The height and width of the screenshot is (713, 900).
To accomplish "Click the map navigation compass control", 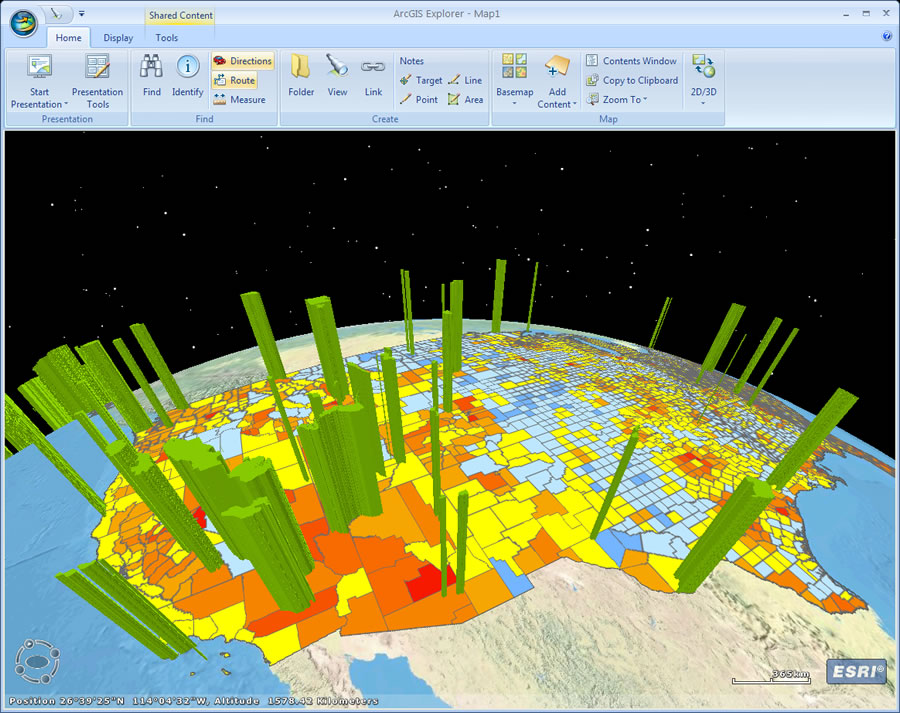I will coord(39,661).
